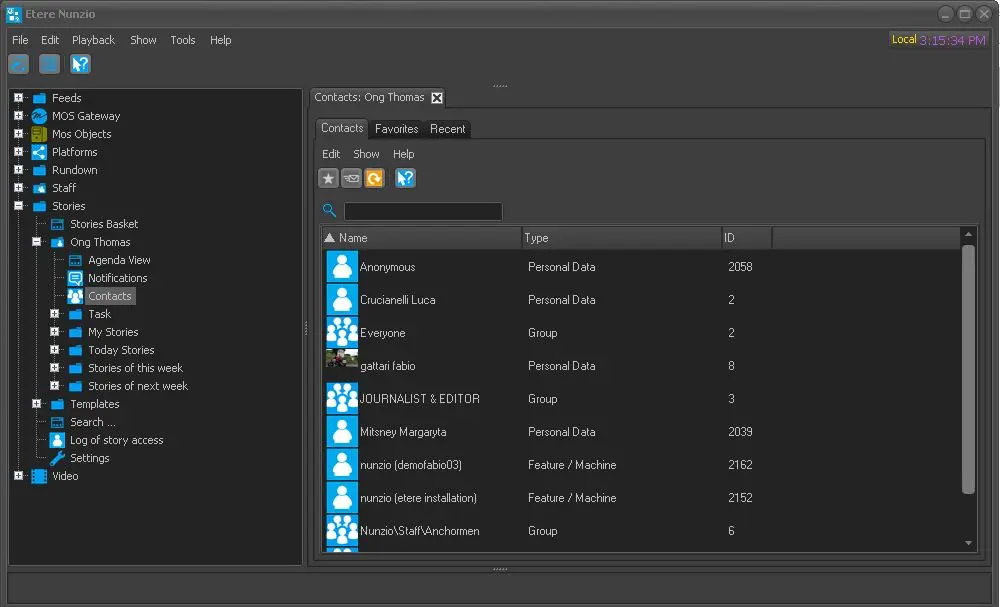Click the orange refresh icon
Screen dimensions: 1000x607
pyautogui.click(x=374, y=178)
